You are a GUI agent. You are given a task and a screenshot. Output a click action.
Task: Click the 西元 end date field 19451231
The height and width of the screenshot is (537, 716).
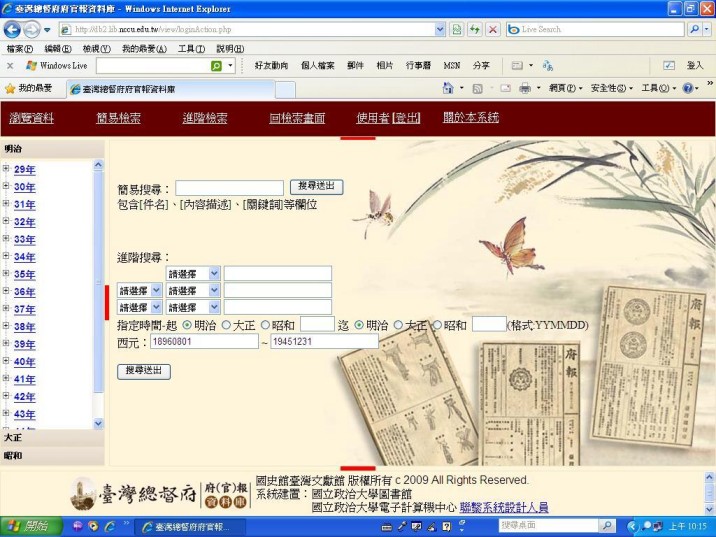point(324,341)
